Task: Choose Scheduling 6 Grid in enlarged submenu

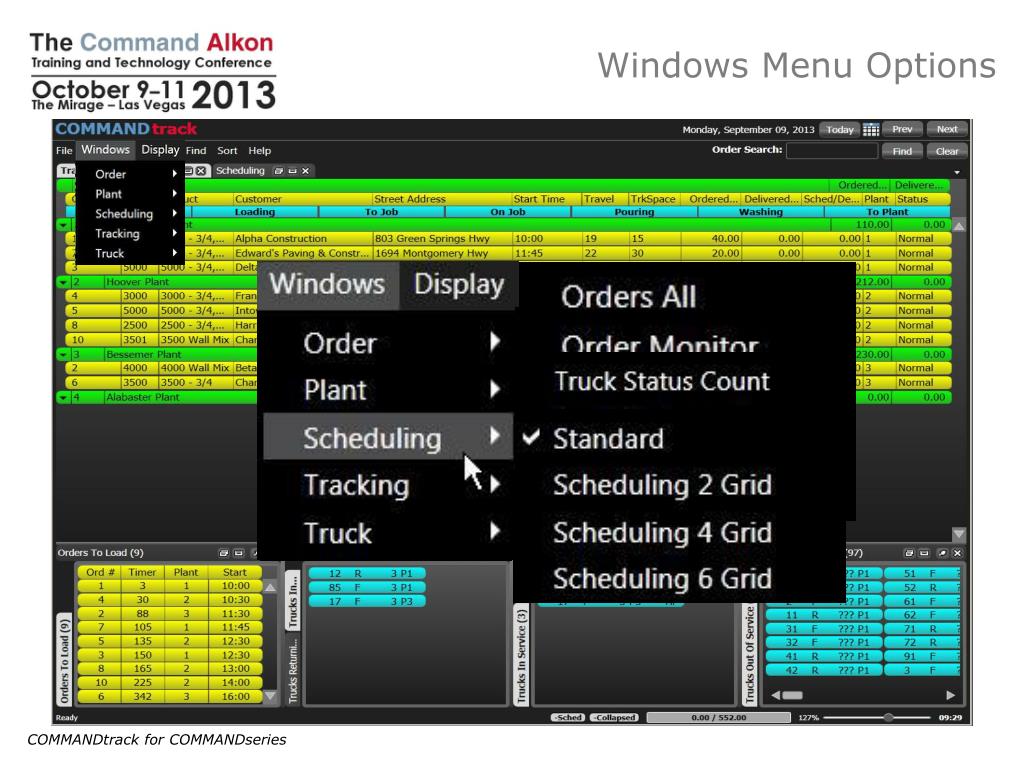Action: click(662, 579)
